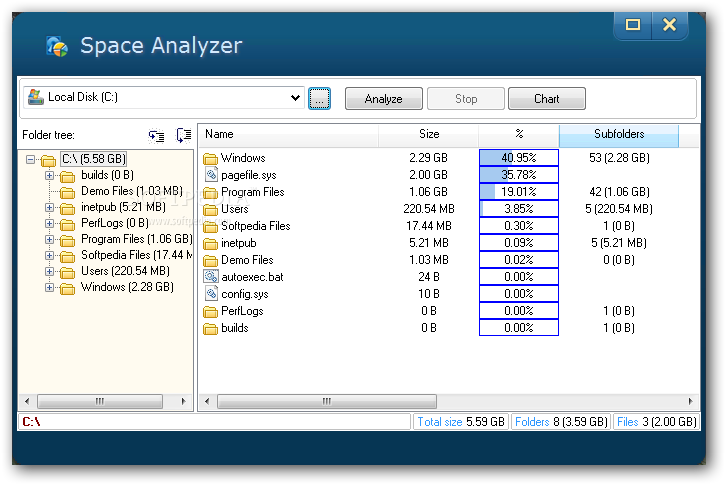726x485 pixels.
Task: Click the collapse-all folder tree icon
Action: pos(183,135)
